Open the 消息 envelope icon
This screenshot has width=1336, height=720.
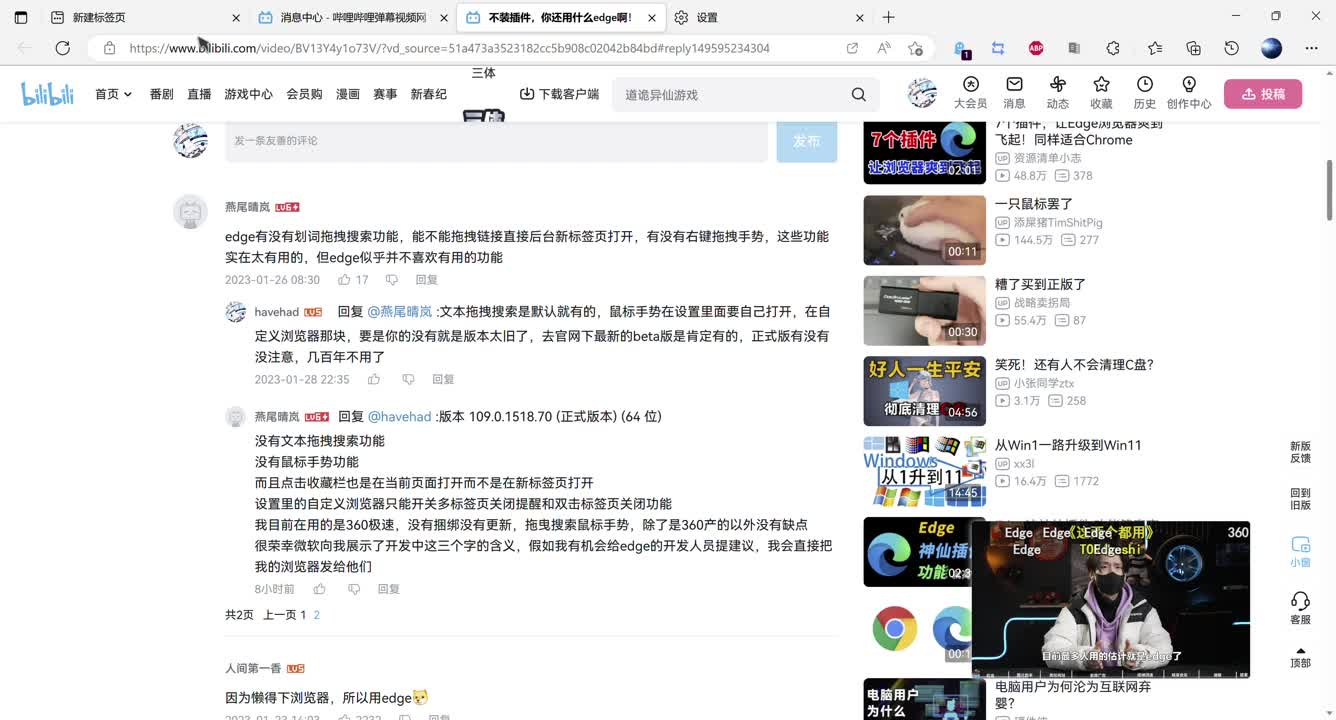(1014, 93)
